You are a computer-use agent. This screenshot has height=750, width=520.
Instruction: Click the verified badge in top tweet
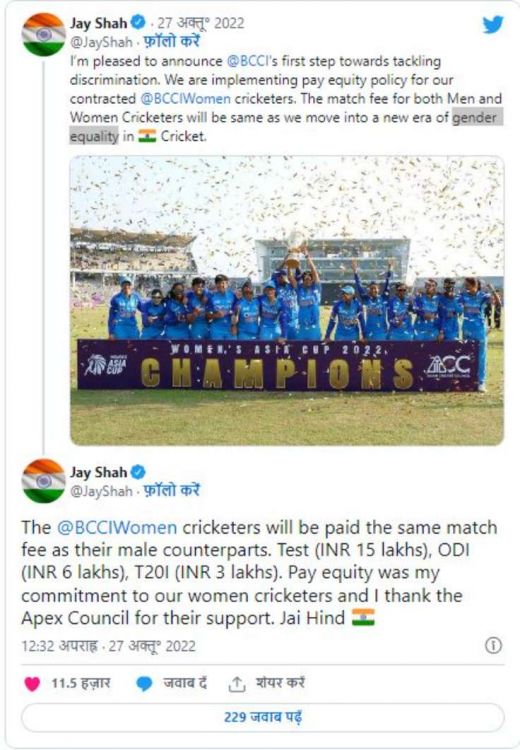pyautogui.click(x=138, y=22)
